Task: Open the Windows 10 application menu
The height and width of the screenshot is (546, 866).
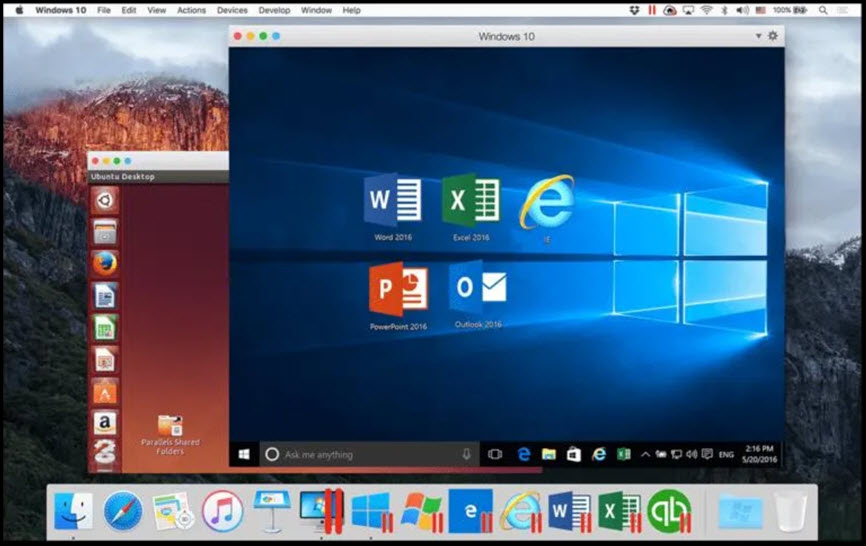Action: click(x=61, y=10)
